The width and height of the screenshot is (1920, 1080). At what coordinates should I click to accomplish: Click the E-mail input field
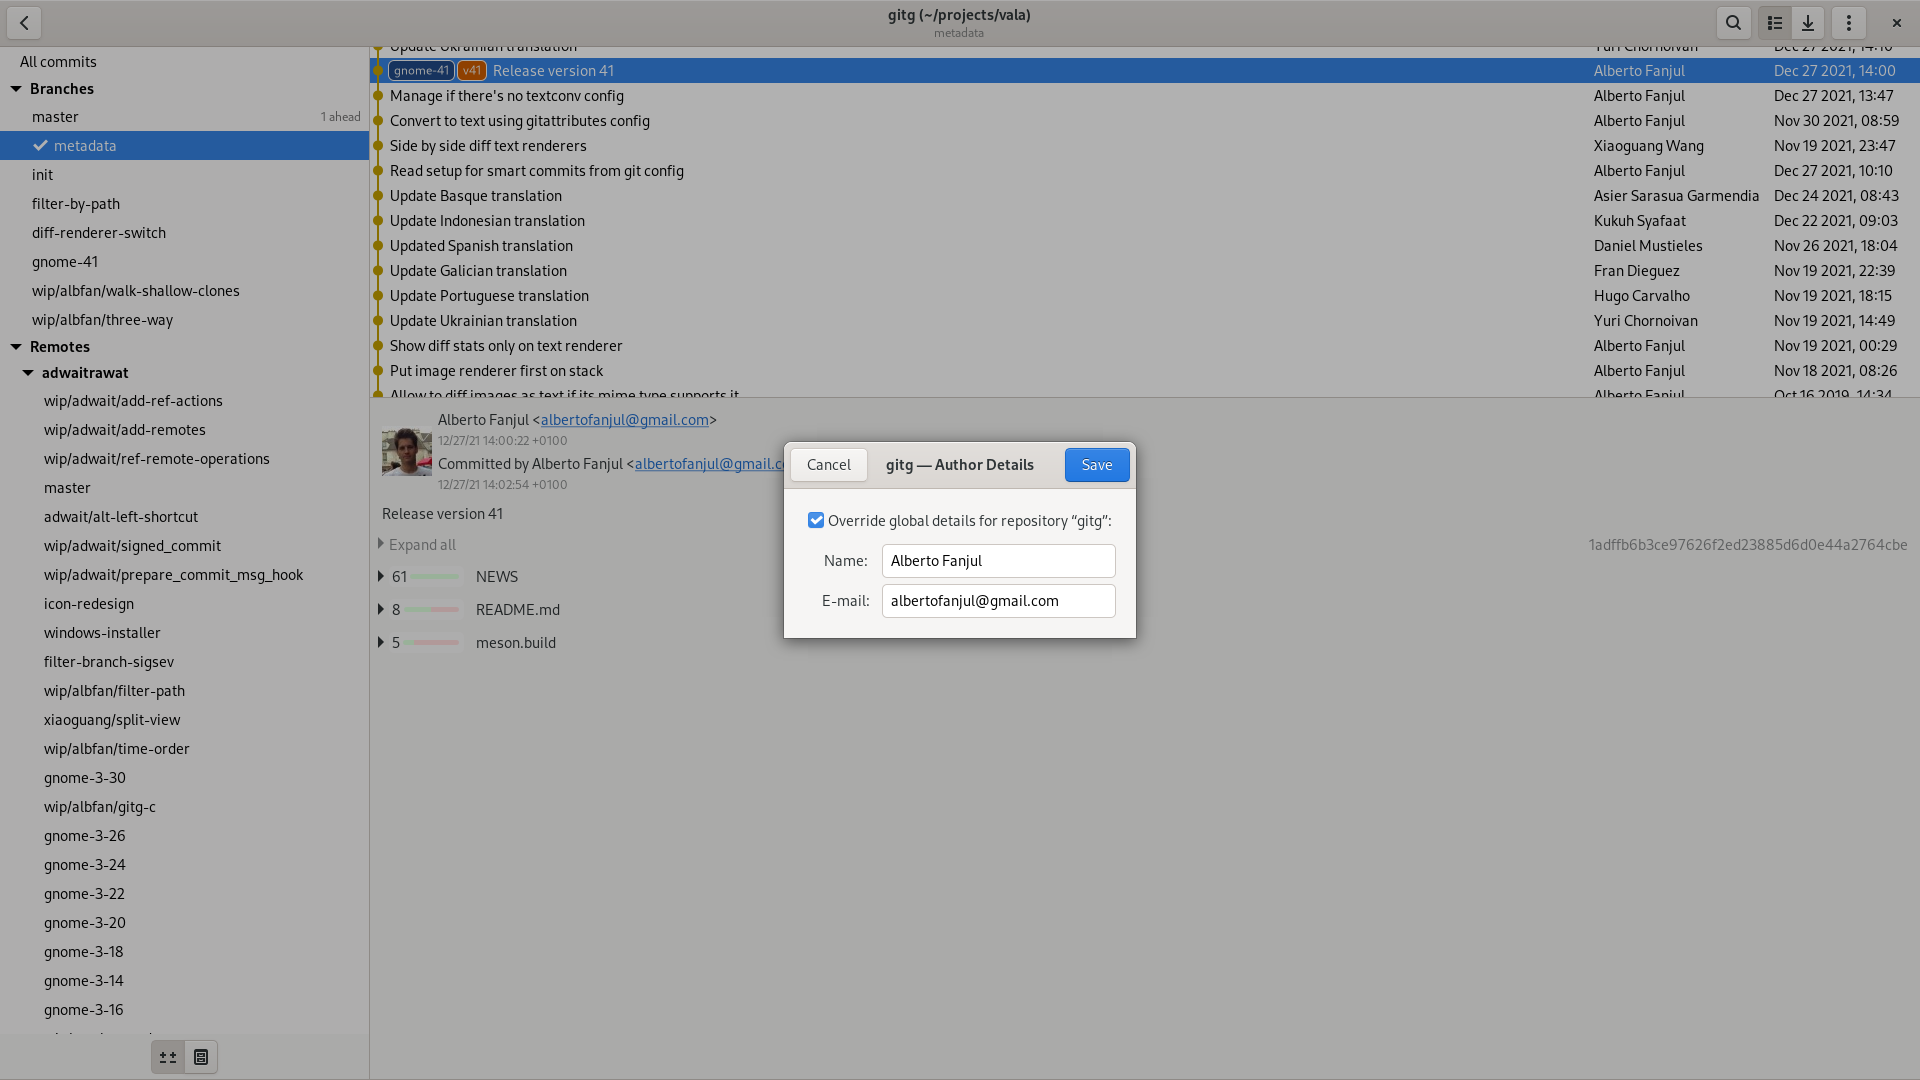[999, 601]
